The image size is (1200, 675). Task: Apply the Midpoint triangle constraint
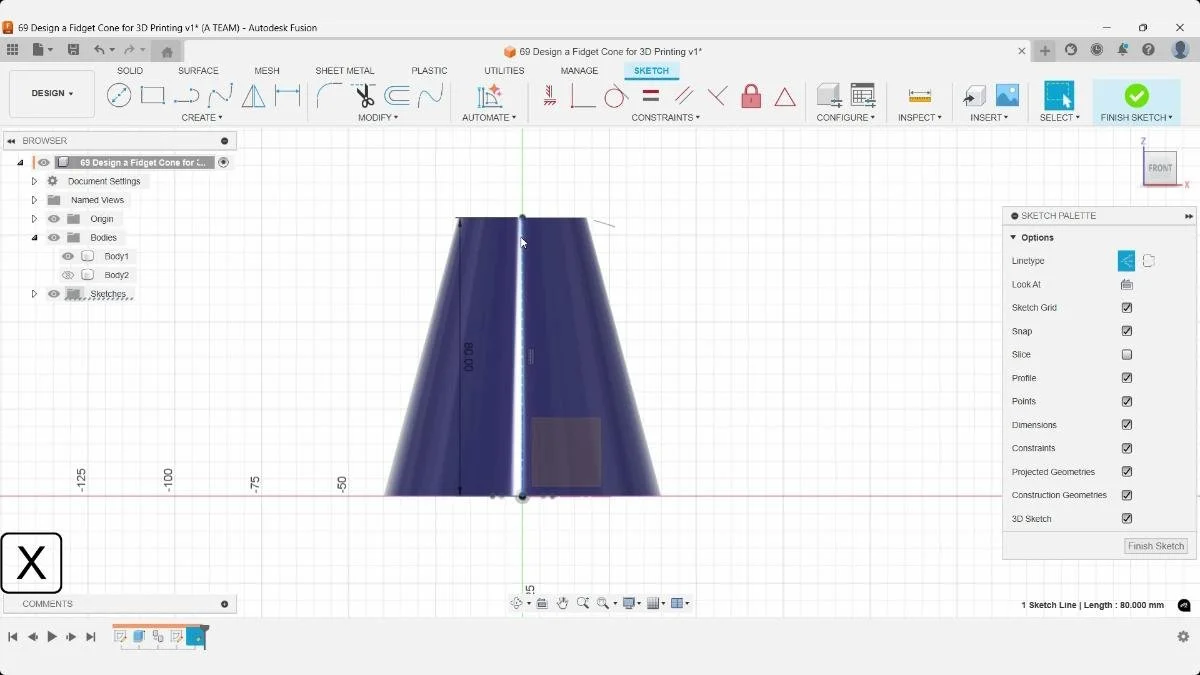(x=785, y=96)
